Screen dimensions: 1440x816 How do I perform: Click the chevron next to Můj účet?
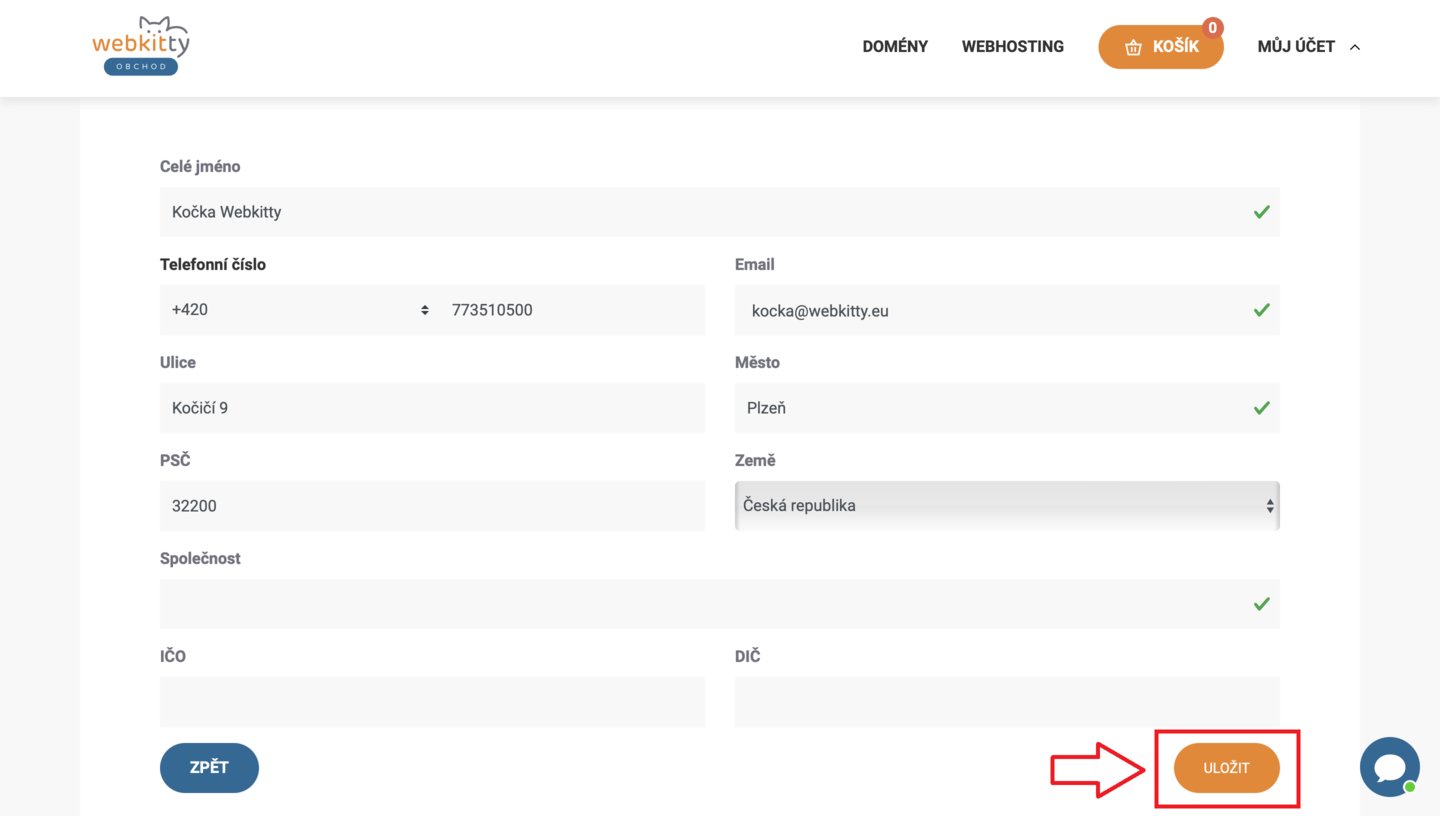pyautogui.click(x=1355, y=47)
